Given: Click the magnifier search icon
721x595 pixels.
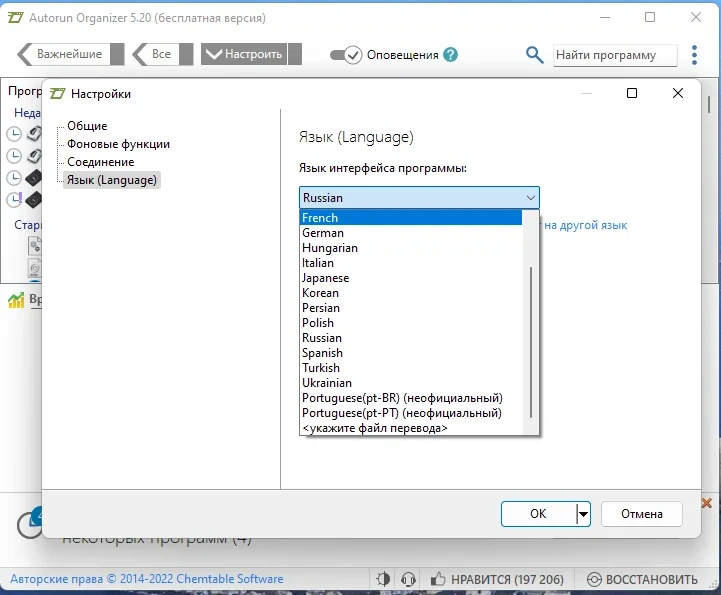Looking at the screenshot, I should click(534, 55).
